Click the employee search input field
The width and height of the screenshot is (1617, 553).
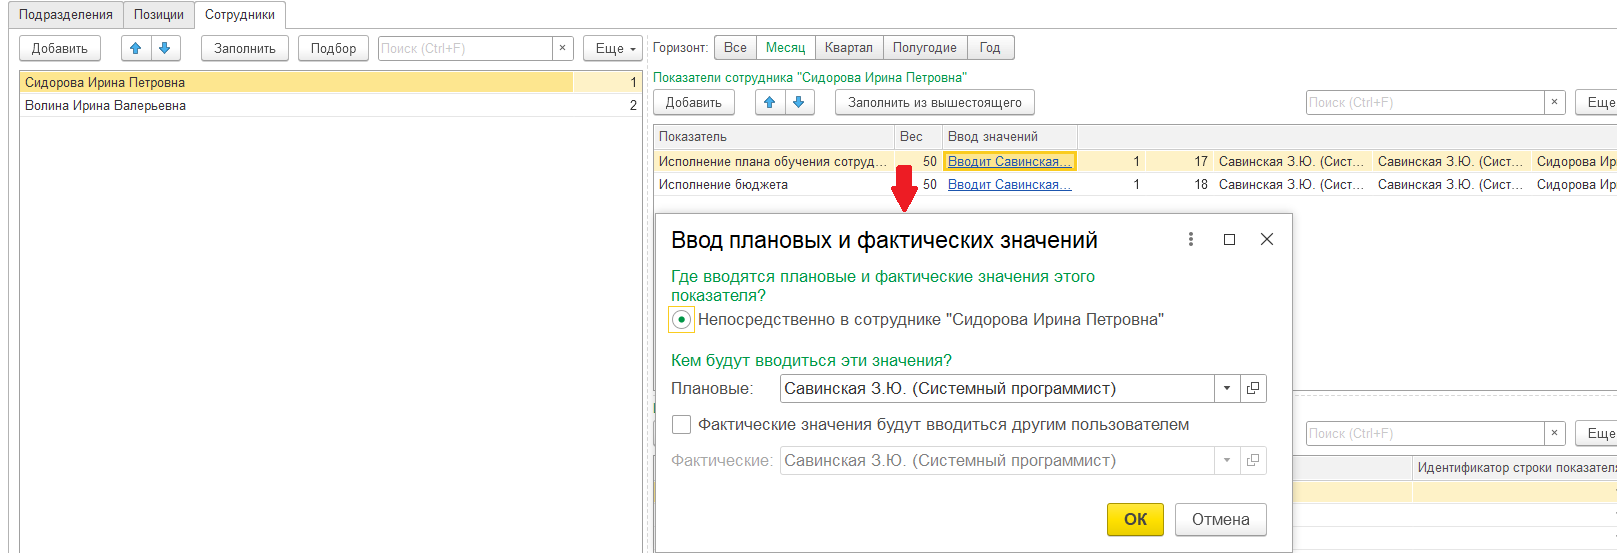[x=465, y=48]
